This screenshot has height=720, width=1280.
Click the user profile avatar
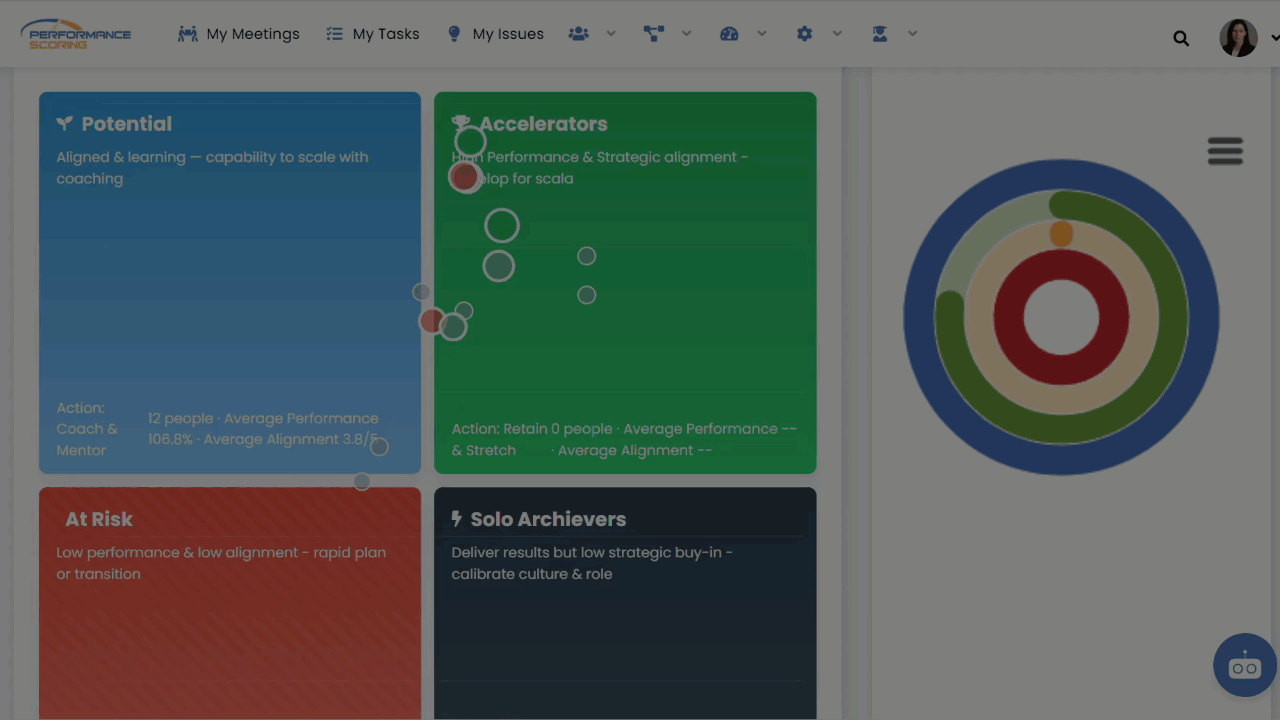pyautogui.click(x=1238, y=38)
